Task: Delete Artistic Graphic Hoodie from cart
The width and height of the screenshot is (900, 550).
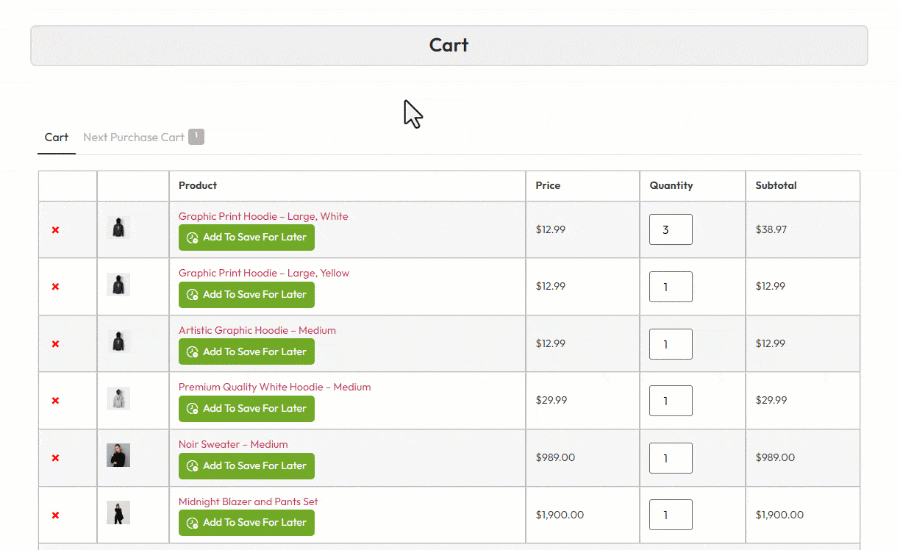Action: click(x=55, y=344)
